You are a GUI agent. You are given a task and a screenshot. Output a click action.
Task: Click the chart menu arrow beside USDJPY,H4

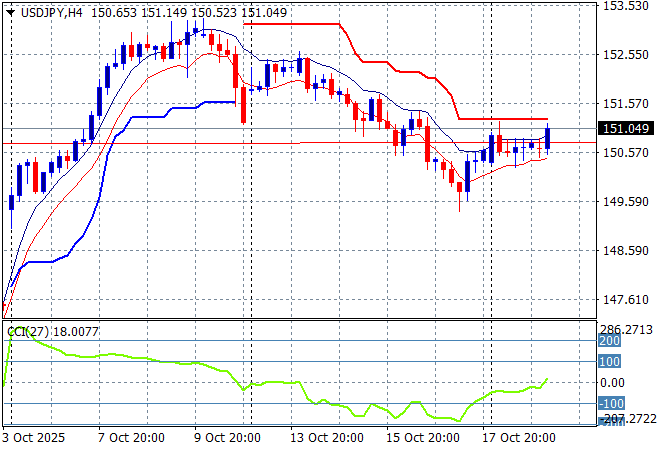pos(11,13)
